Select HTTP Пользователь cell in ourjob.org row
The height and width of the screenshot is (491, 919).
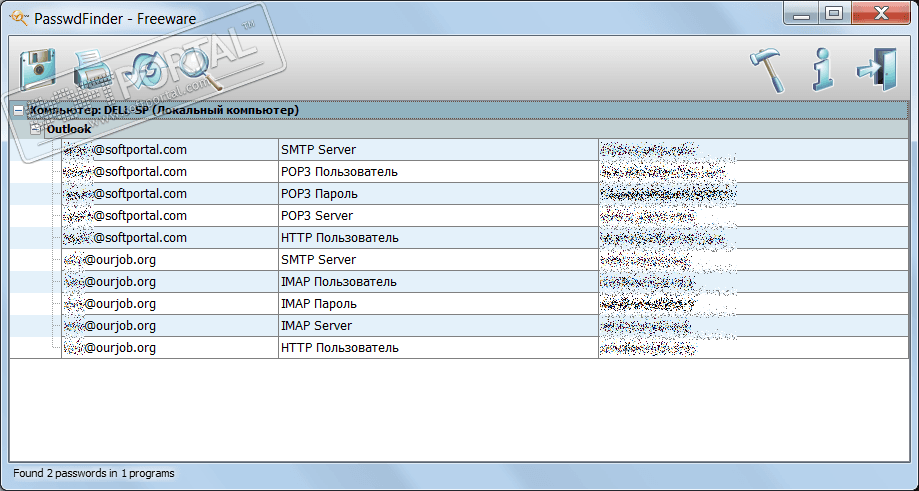click(x=438, y=347)
